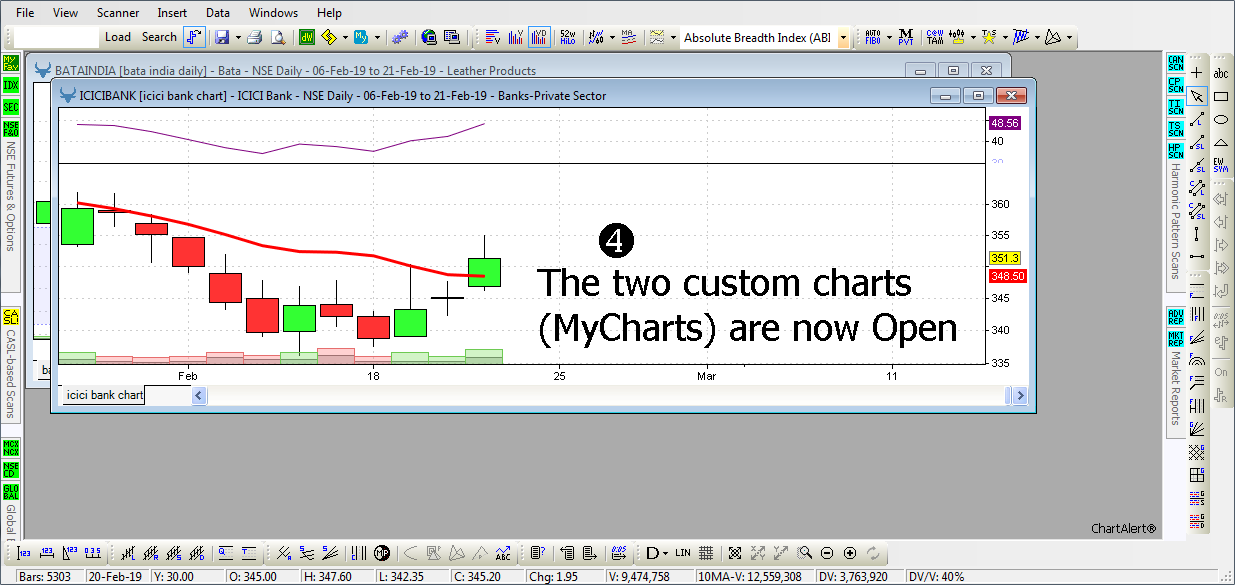
Task: Click the TI SCN scan icon
Action: (1176, 107)
